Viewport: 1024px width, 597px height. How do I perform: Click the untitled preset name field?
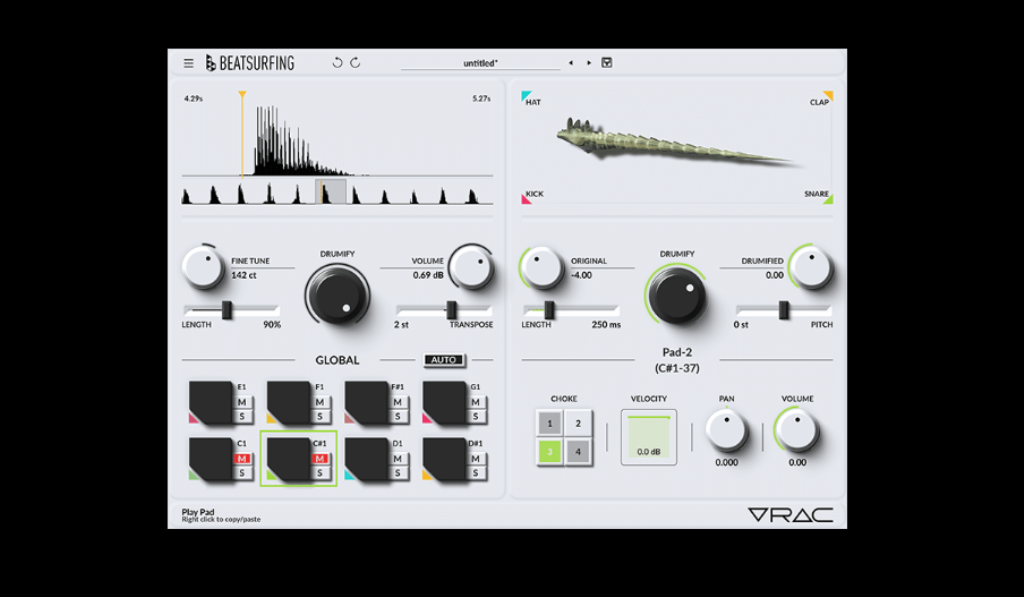(481, 63)
